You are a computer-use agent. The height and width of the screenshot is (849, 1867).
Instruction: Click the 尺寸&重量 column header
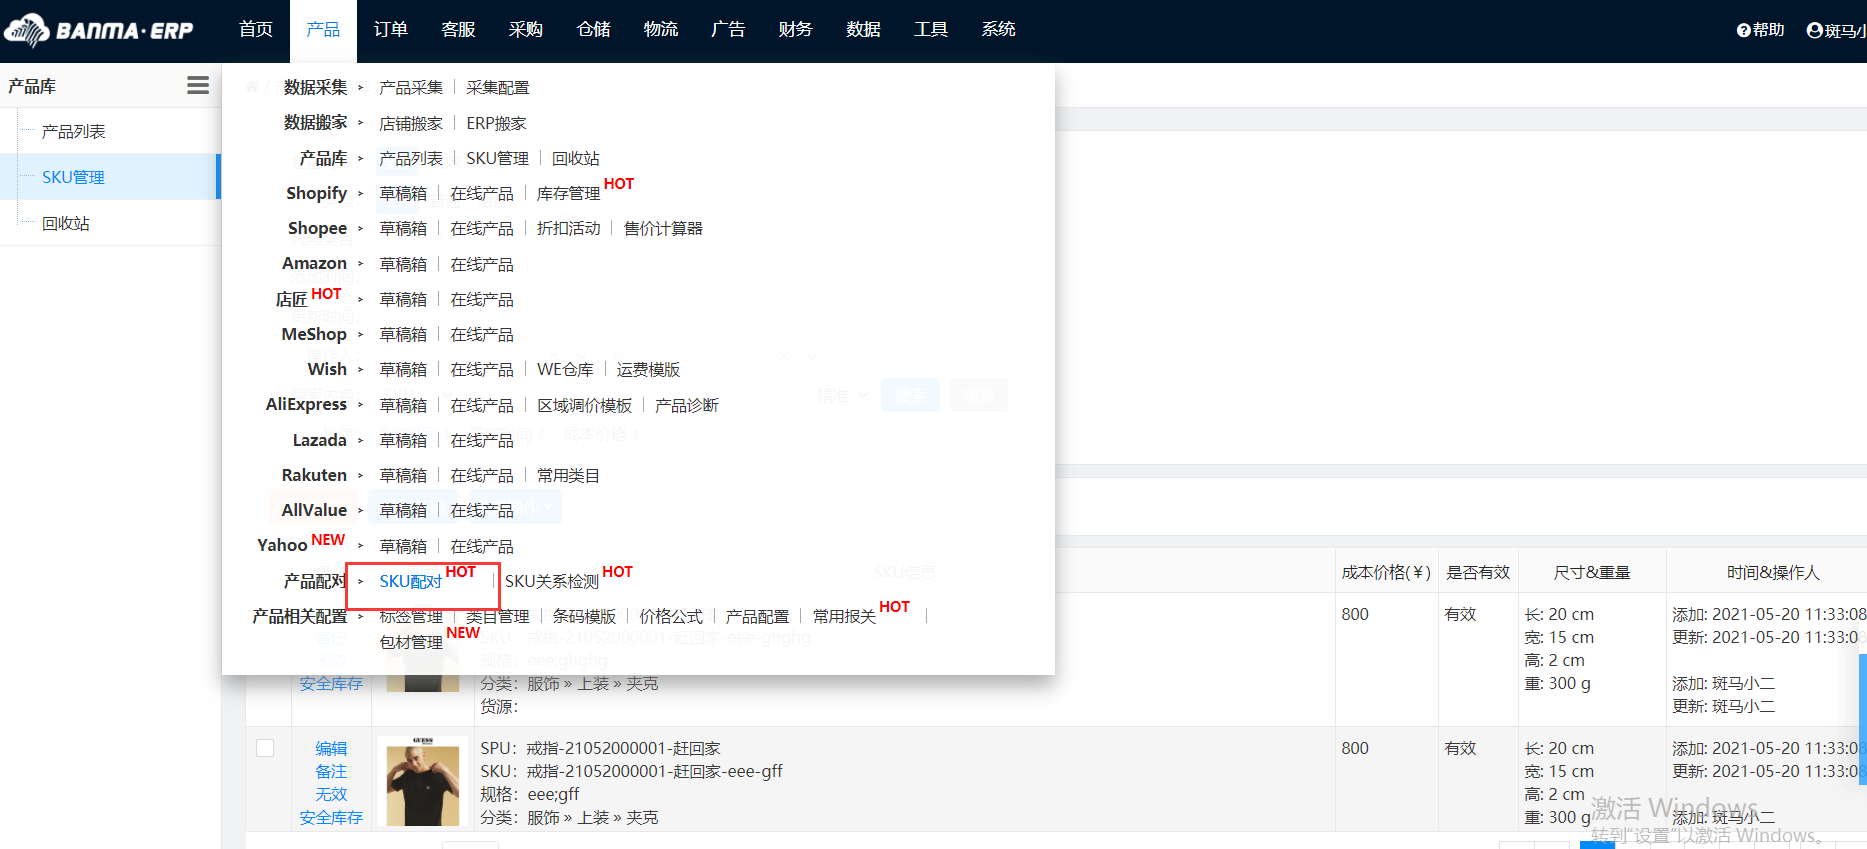click(1592, 572)
